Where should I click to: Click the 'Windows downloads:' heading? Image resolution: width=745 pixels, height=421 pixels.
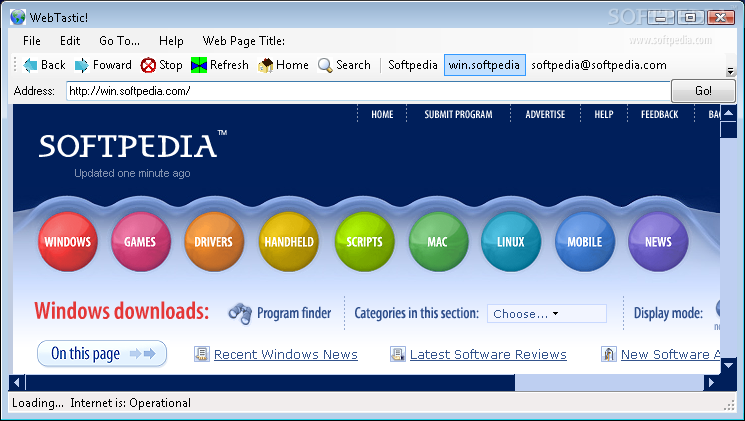[x=122, y=311]
